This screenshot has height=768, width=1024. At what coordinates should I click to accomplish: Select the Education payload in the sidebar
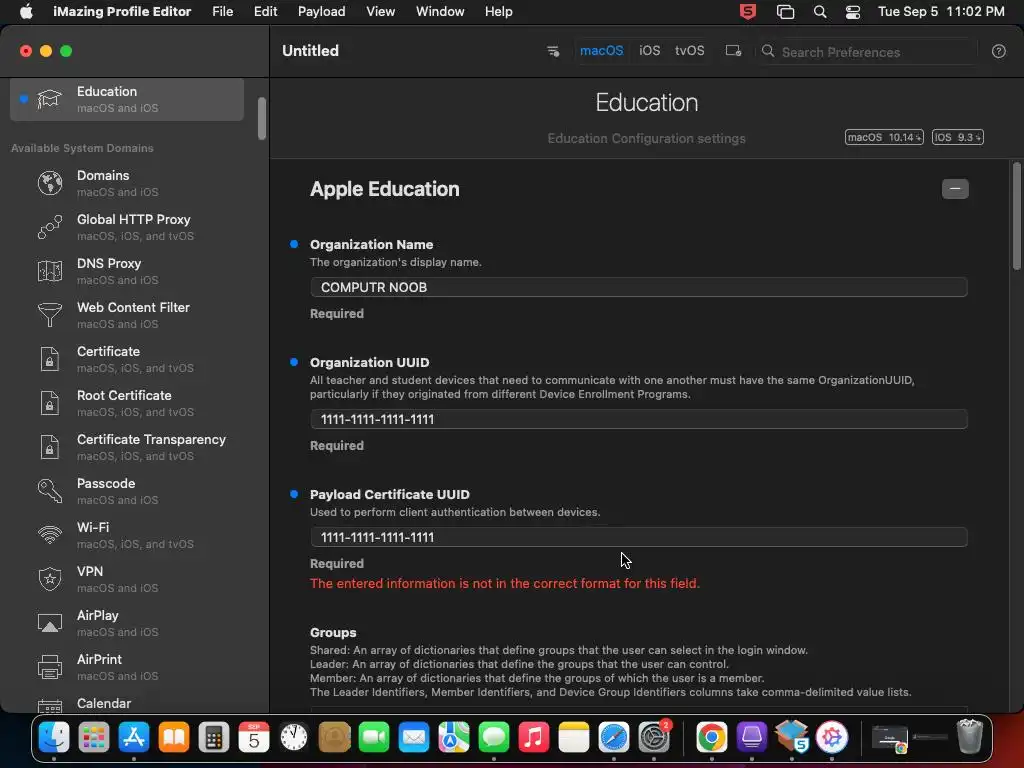127,99
